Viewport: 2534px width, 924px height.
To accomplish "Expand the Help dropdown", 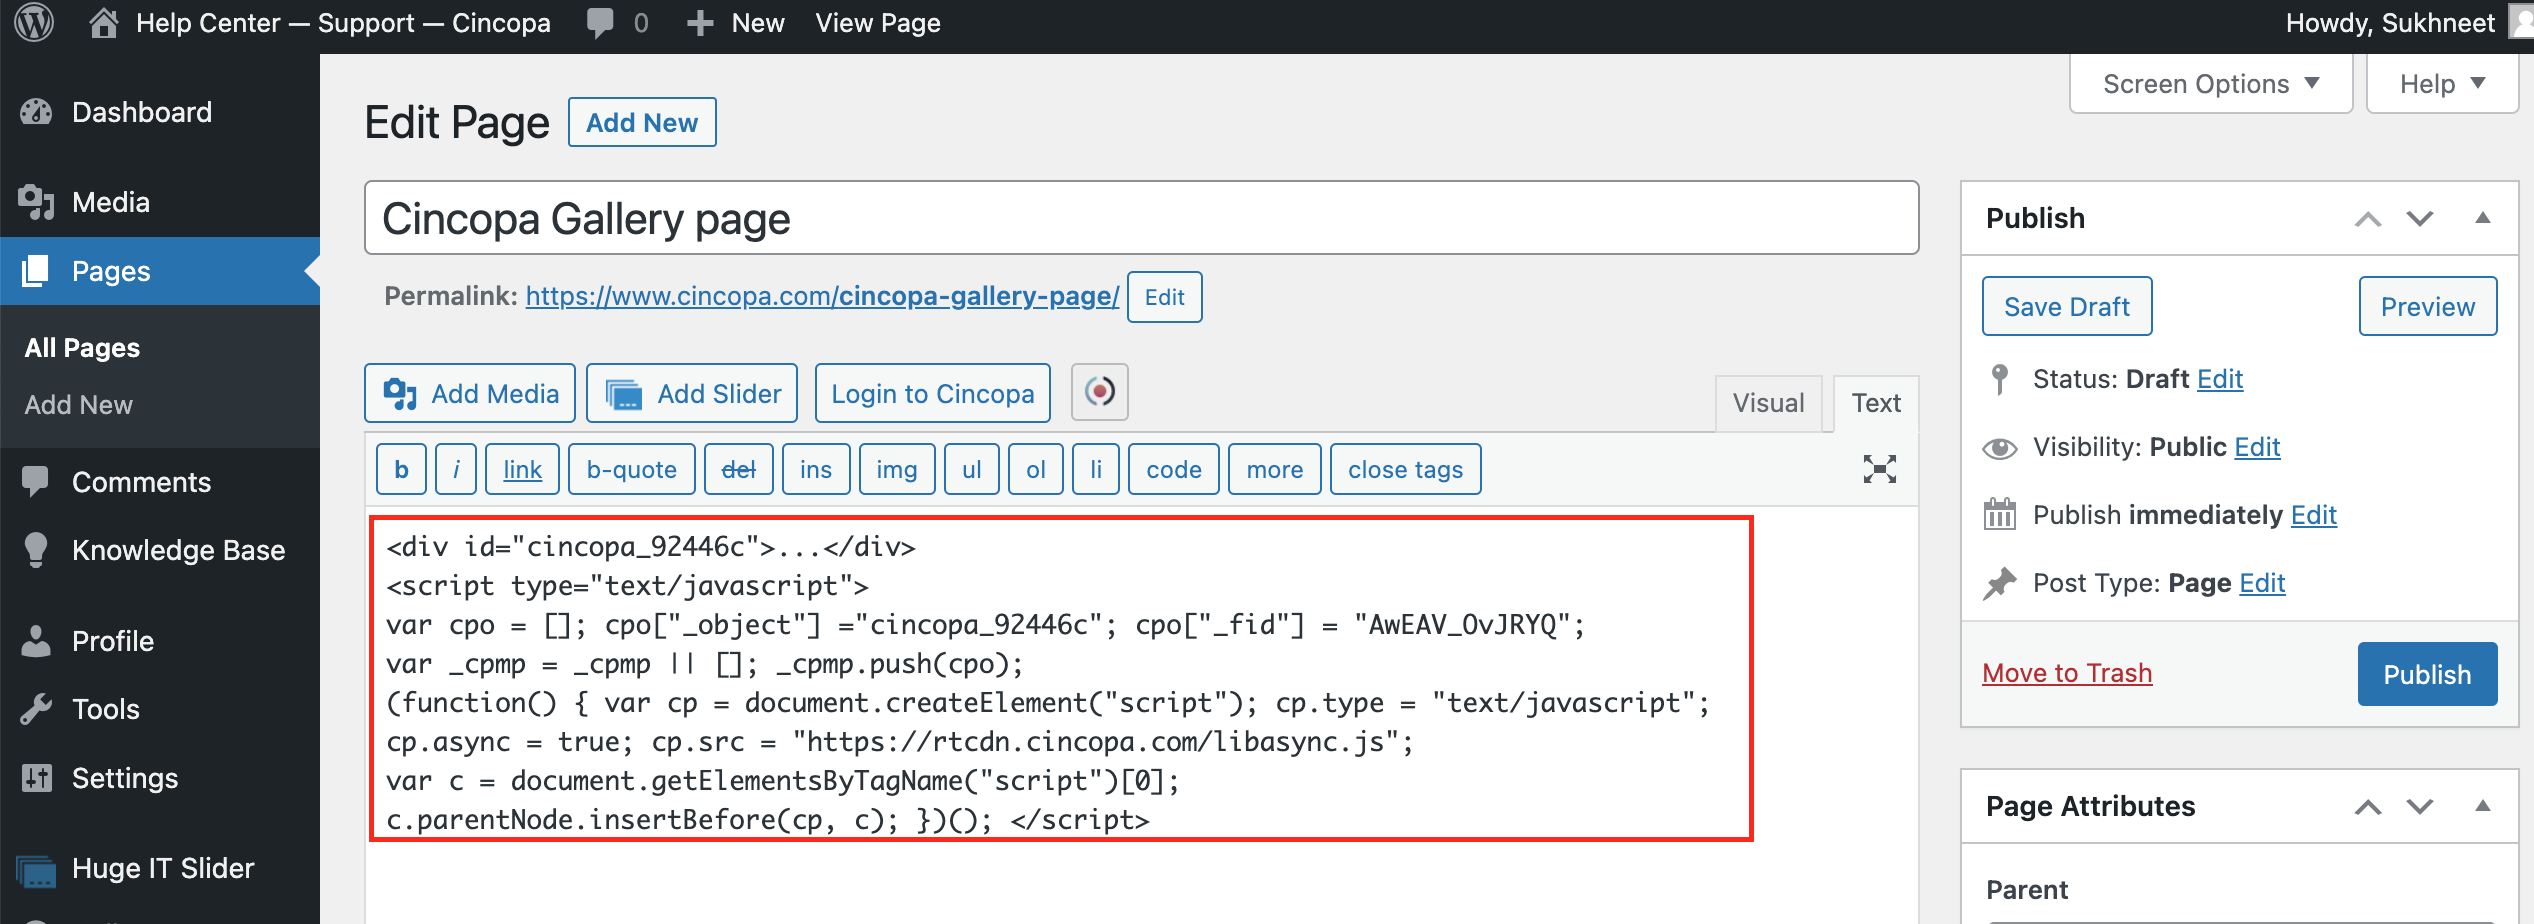I will [2442, 84].
